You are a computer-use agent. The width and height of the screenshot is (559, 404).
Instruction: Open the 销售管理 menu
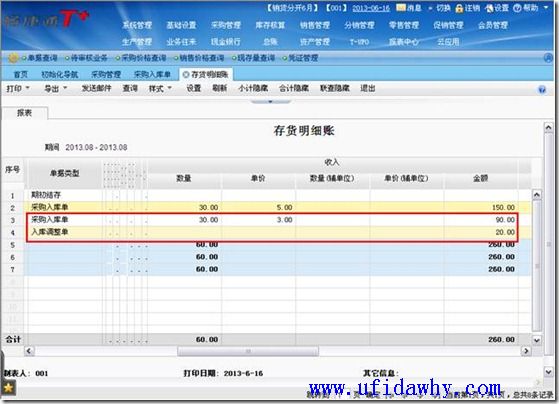[x=315, y=25]
